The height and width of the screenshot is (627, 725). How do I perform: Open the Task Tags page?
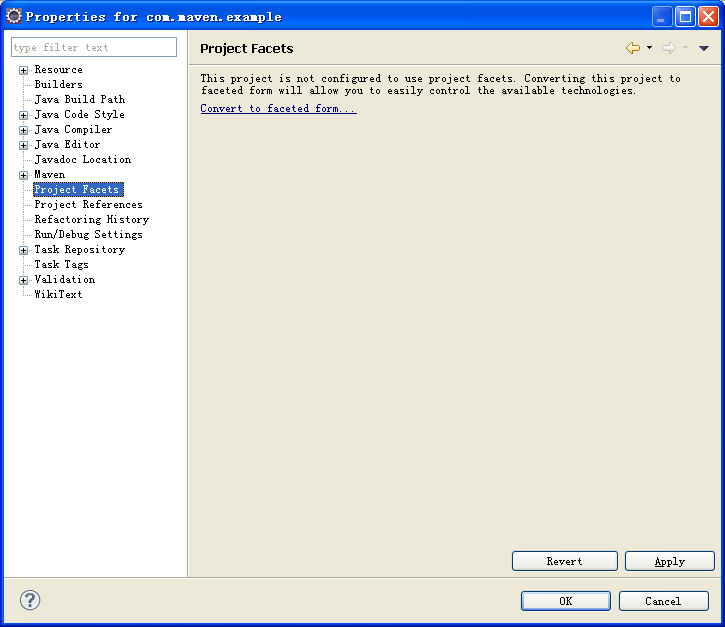61,264
